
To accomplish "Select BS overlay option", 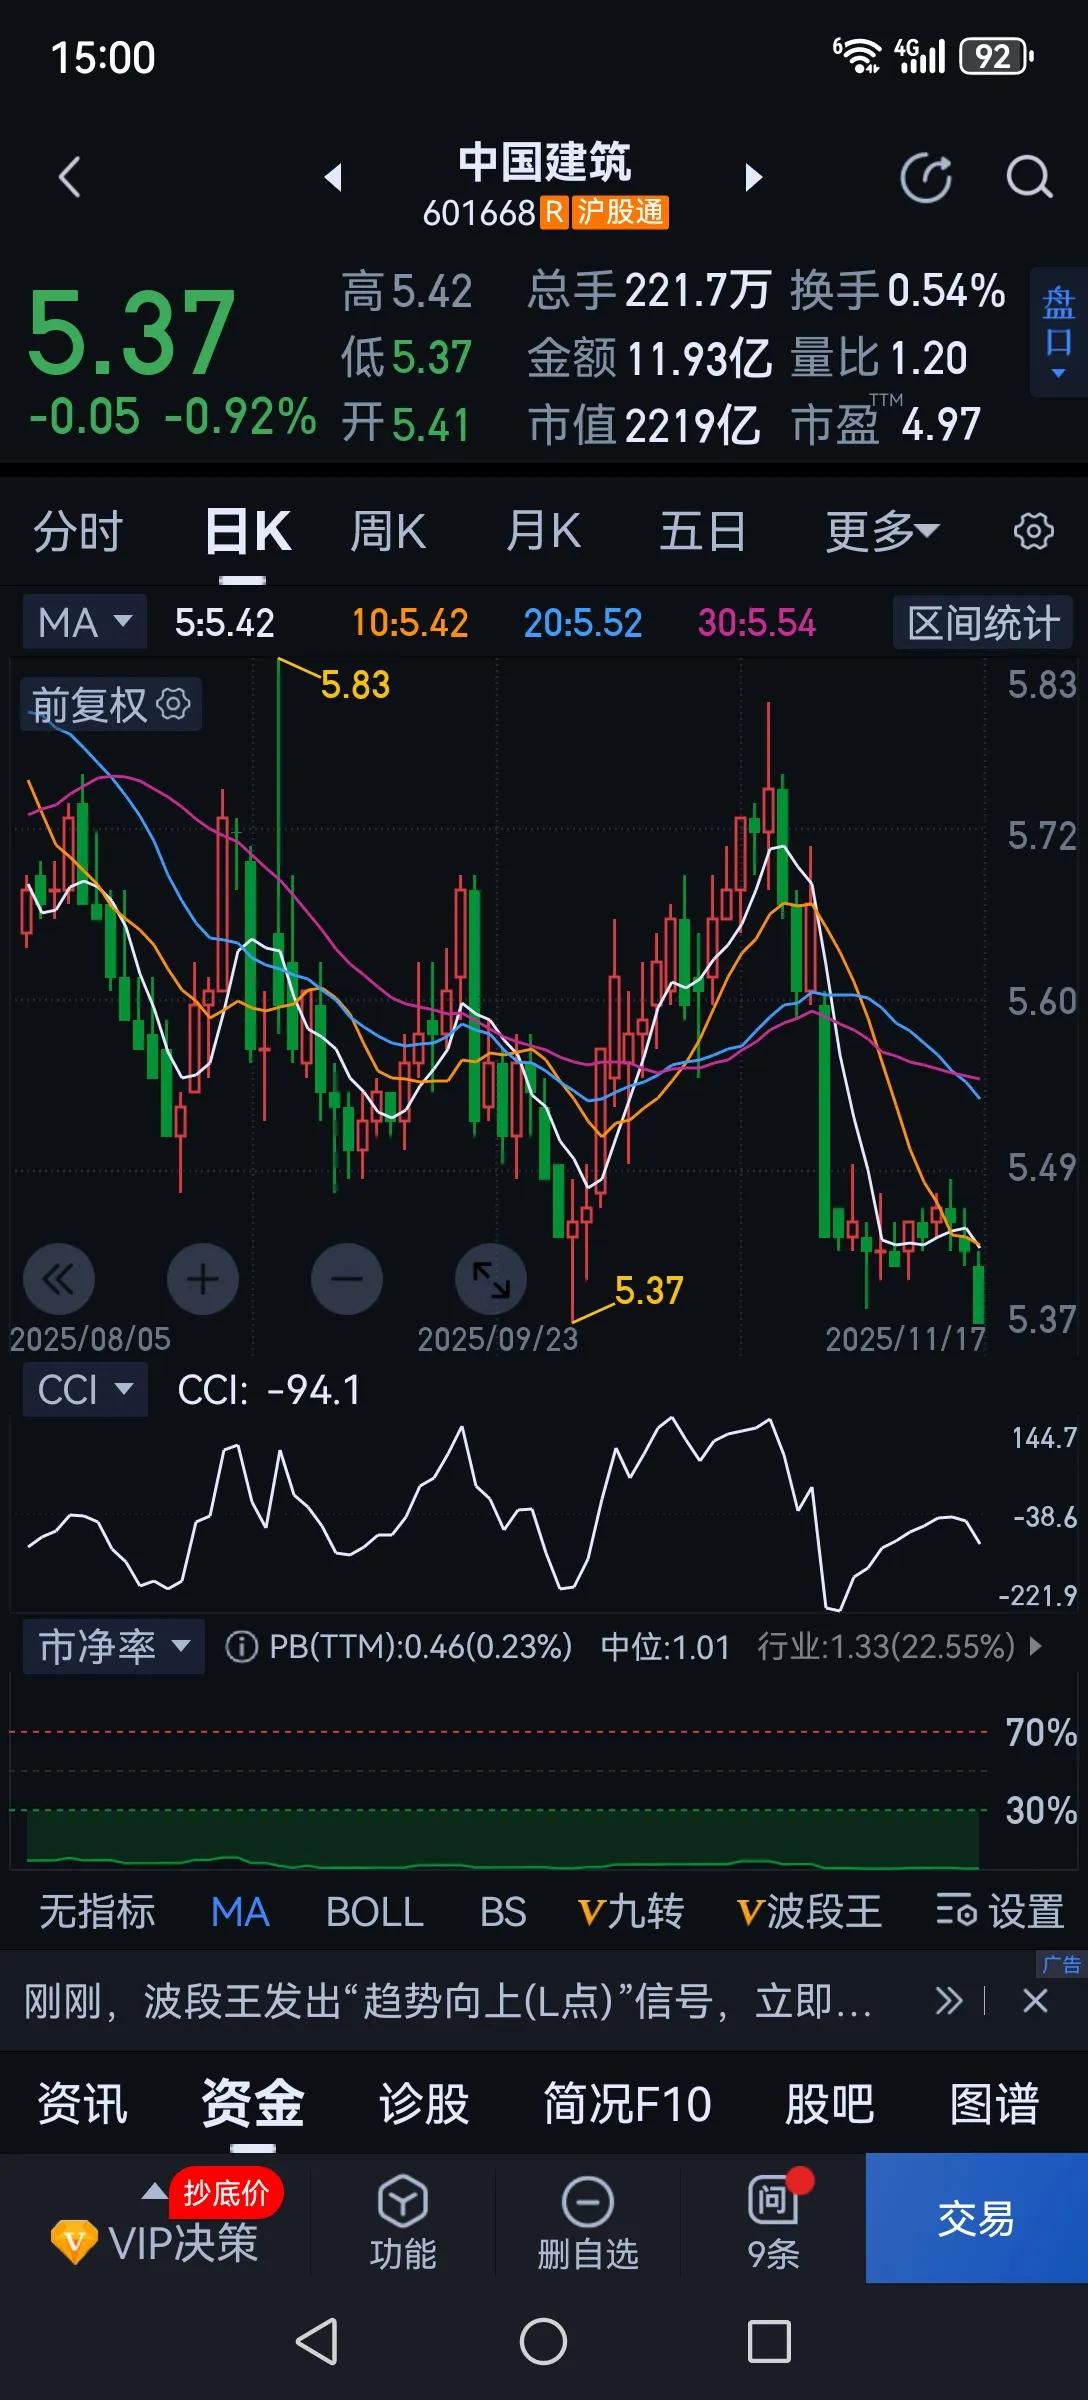I will [x=503, y=1911].
